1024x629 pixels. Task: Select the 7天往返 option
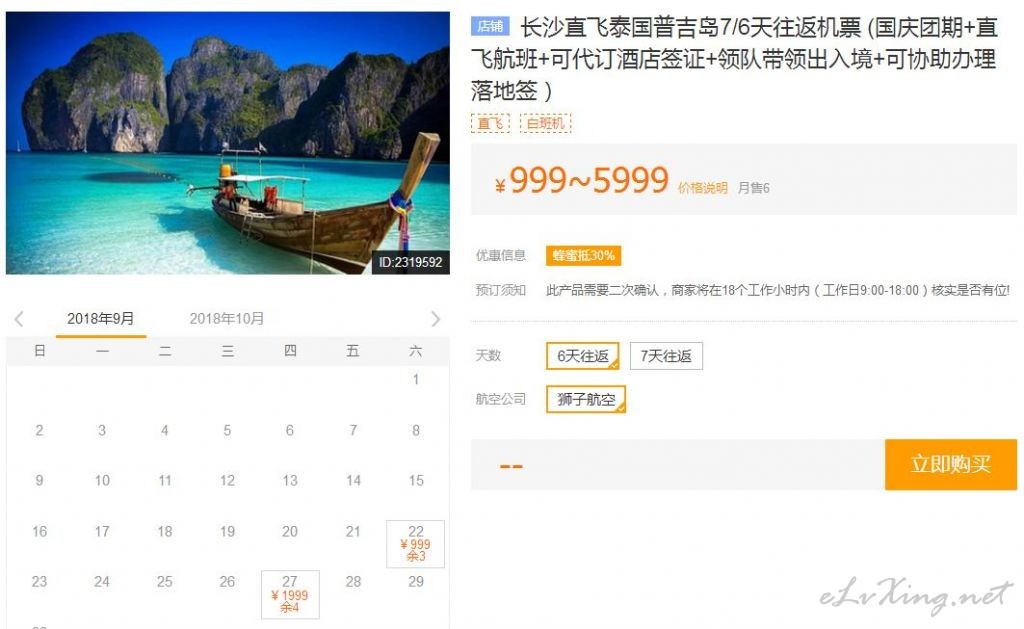(x=666, y=356)
